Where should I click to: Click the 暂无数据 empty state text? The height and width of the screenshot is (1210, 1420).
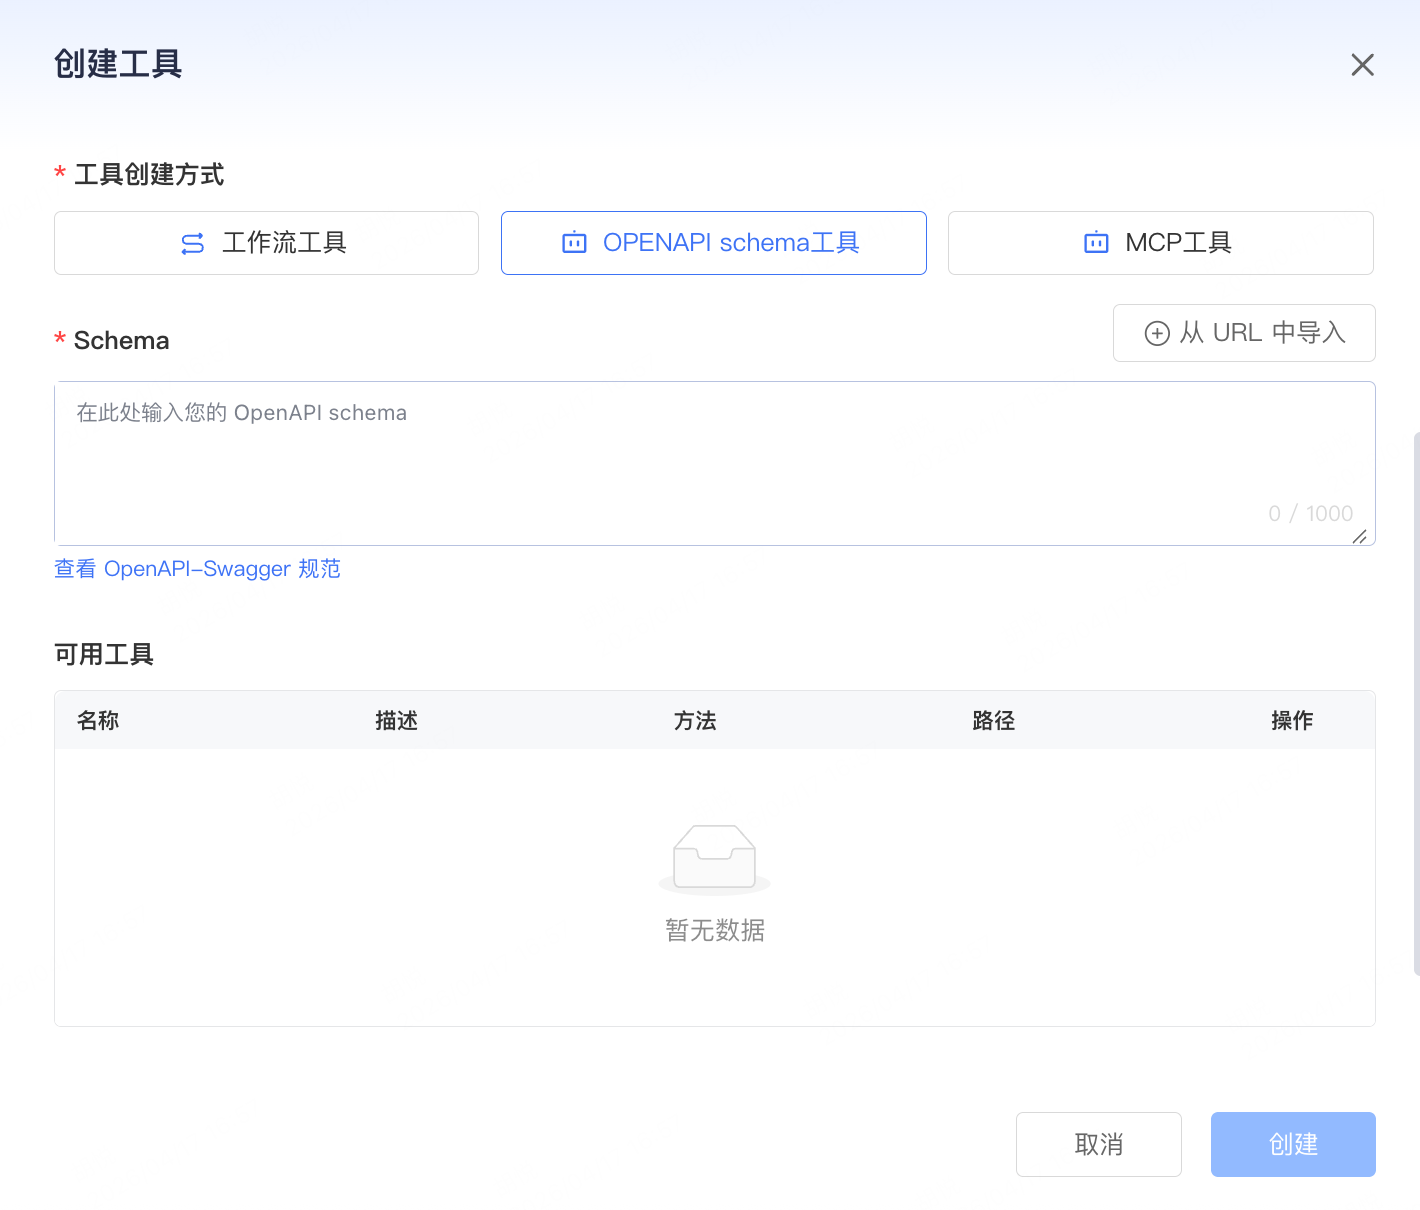click(x=715, y=930)
